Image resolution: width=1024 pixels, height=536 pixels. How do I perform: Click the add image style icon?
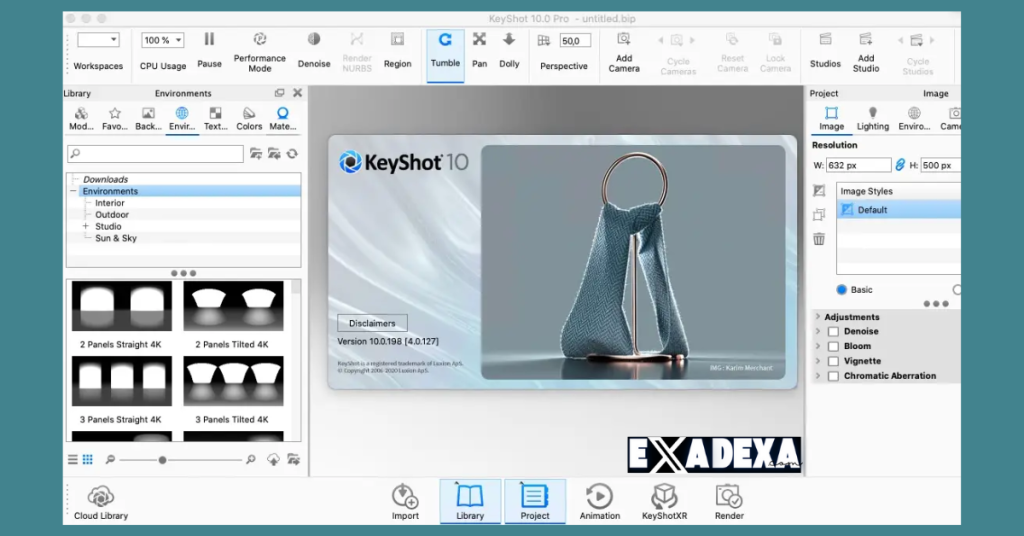click(x=819, y=191)
